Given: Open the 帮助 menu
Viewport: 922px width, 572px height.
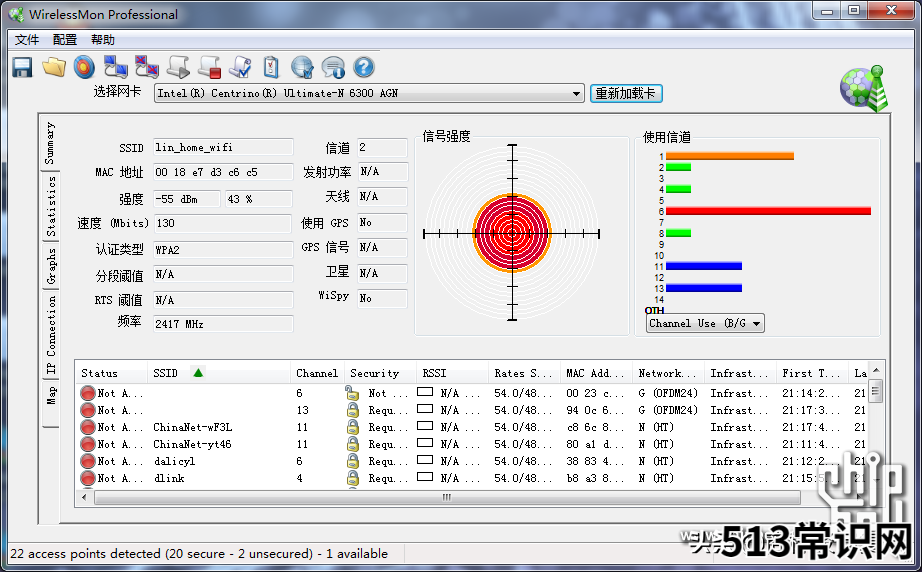Looking at the screenshot, I should (103, 40).
